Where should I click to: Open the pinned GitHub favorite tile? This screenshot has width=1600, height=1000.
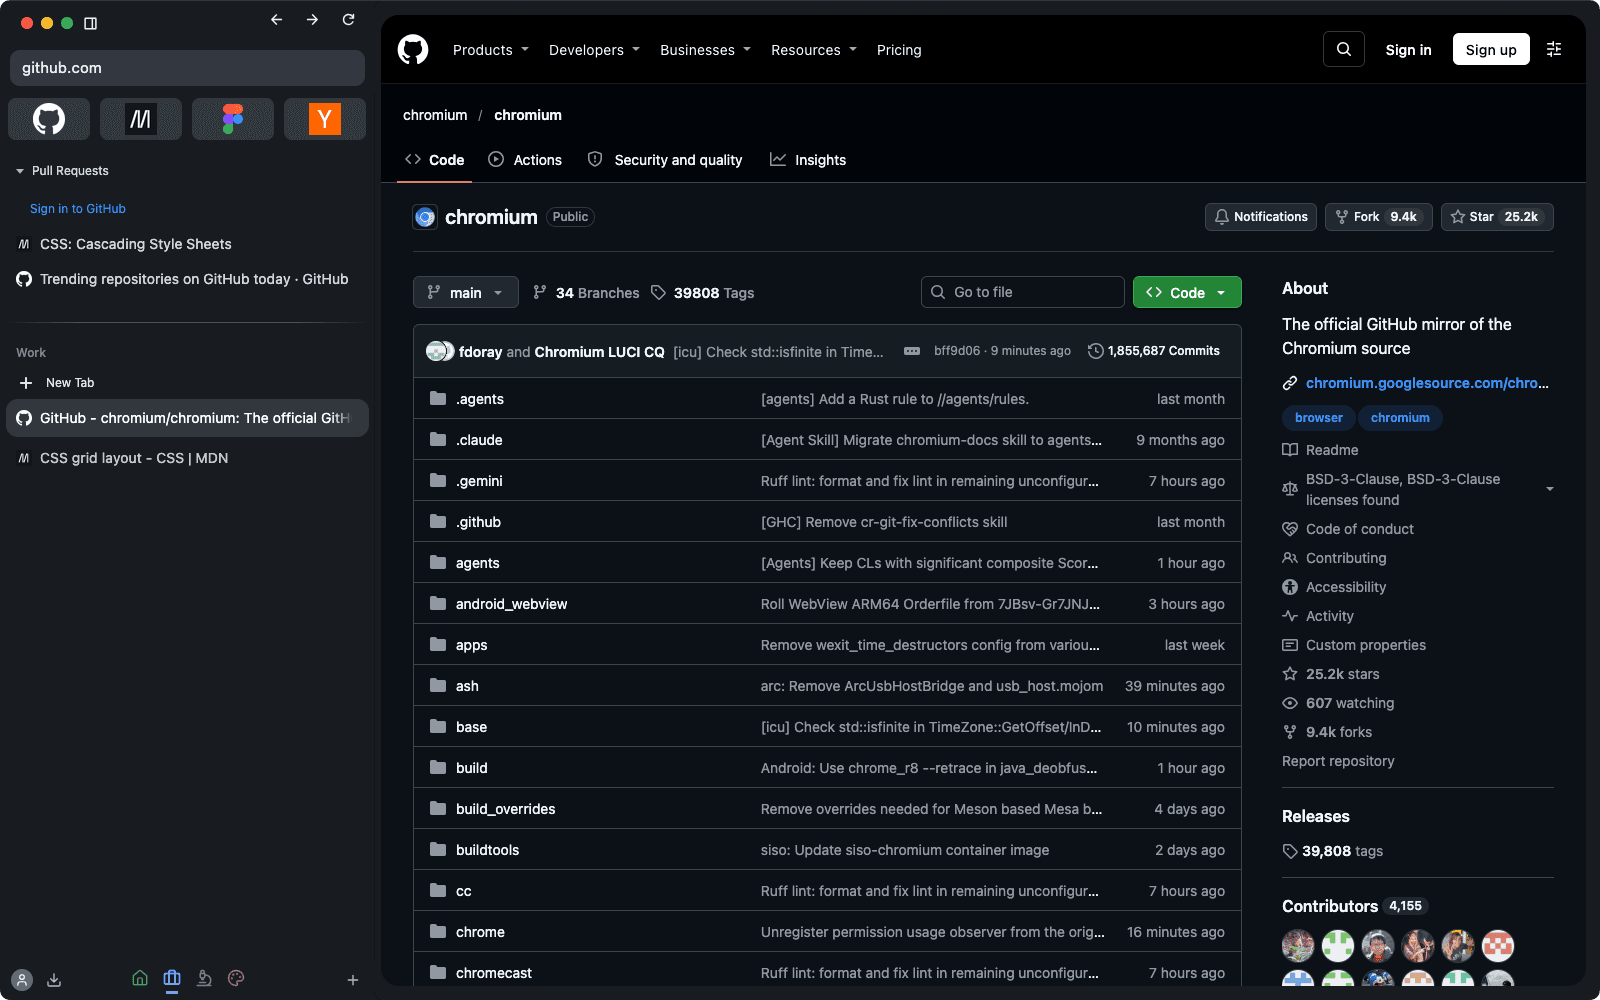coord(49,119)
